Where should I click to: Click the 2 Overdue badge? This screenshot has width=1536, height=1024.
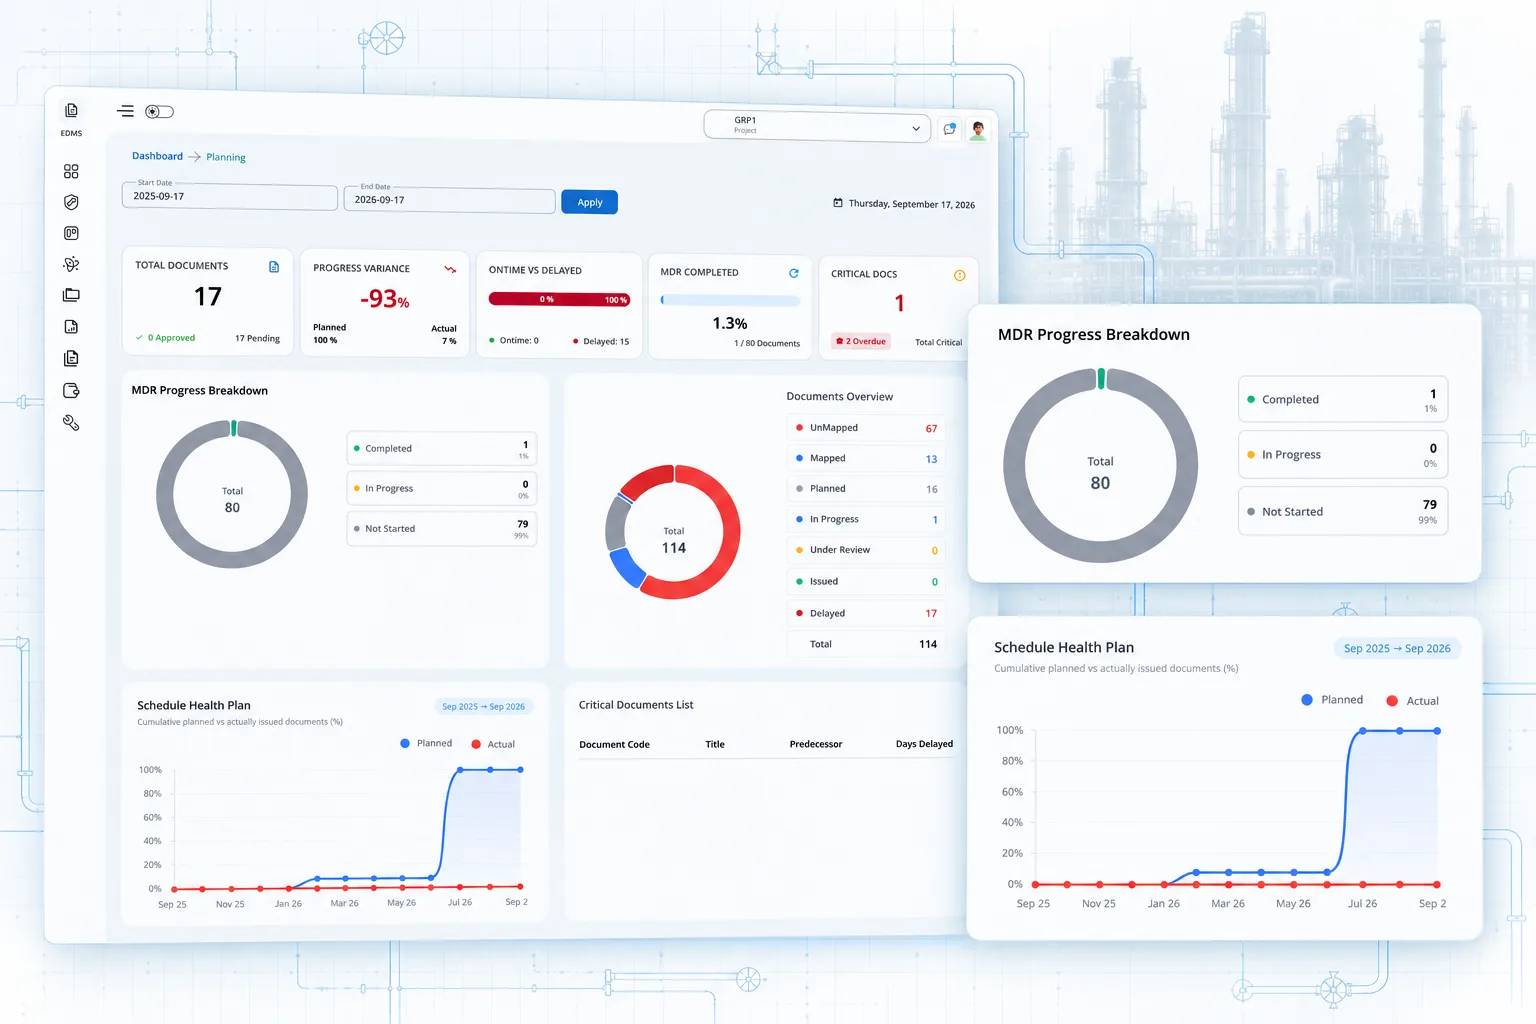pos(861,341)
